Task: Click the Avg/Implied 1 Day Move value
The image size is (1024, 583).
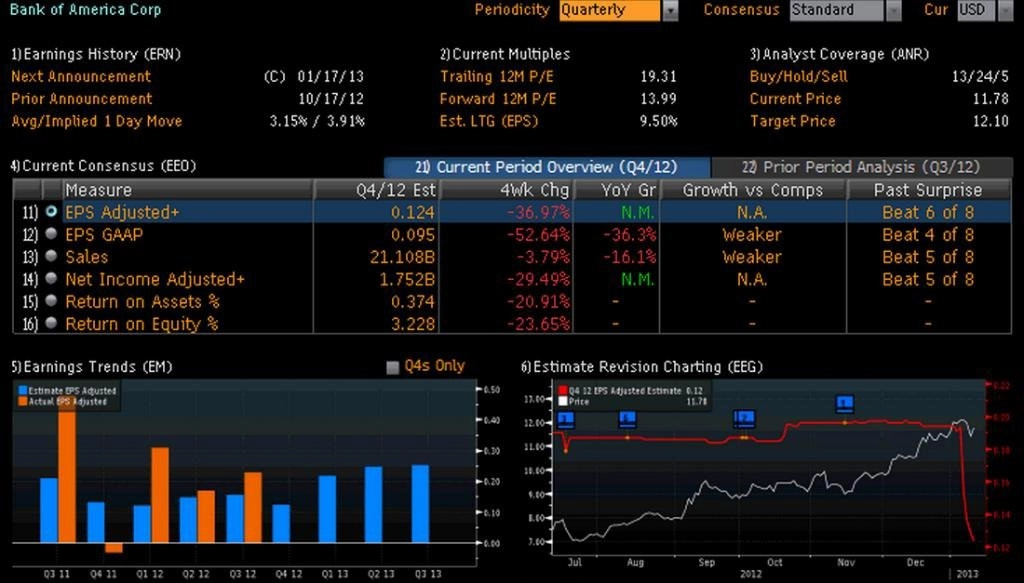Action: [x=317, y=121]
